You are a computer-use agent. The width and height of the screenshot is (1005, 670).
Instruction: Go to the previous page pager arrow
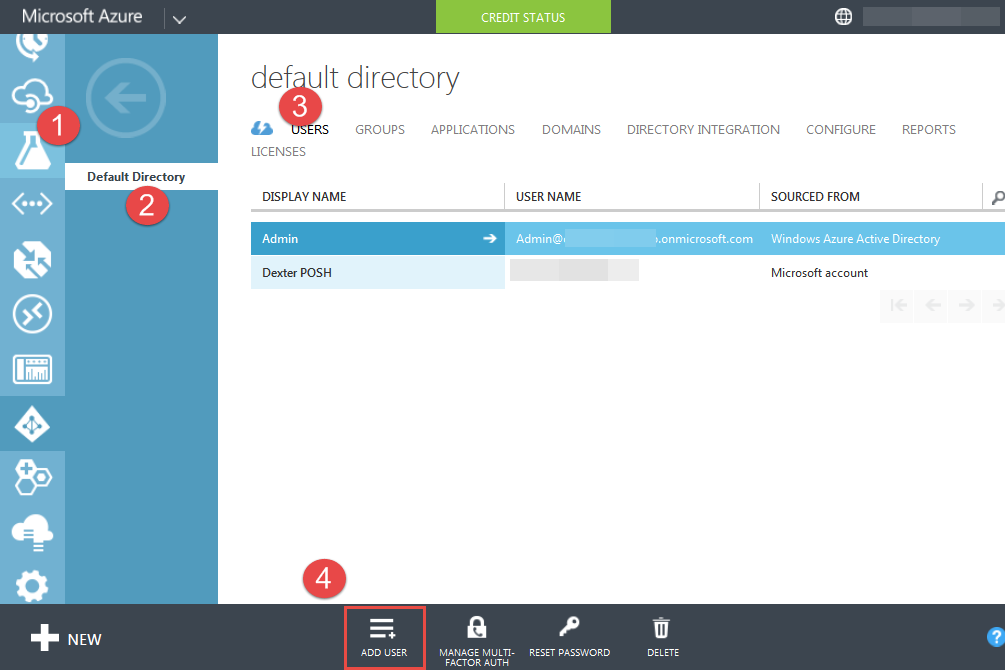click(932, 305)
